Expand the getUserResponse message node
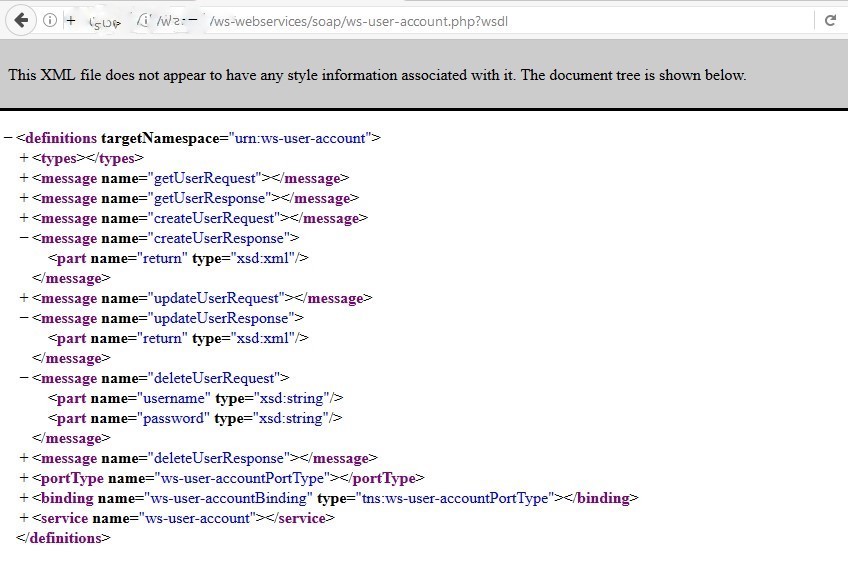The image size is (848, 568). (x=24, y=199)
